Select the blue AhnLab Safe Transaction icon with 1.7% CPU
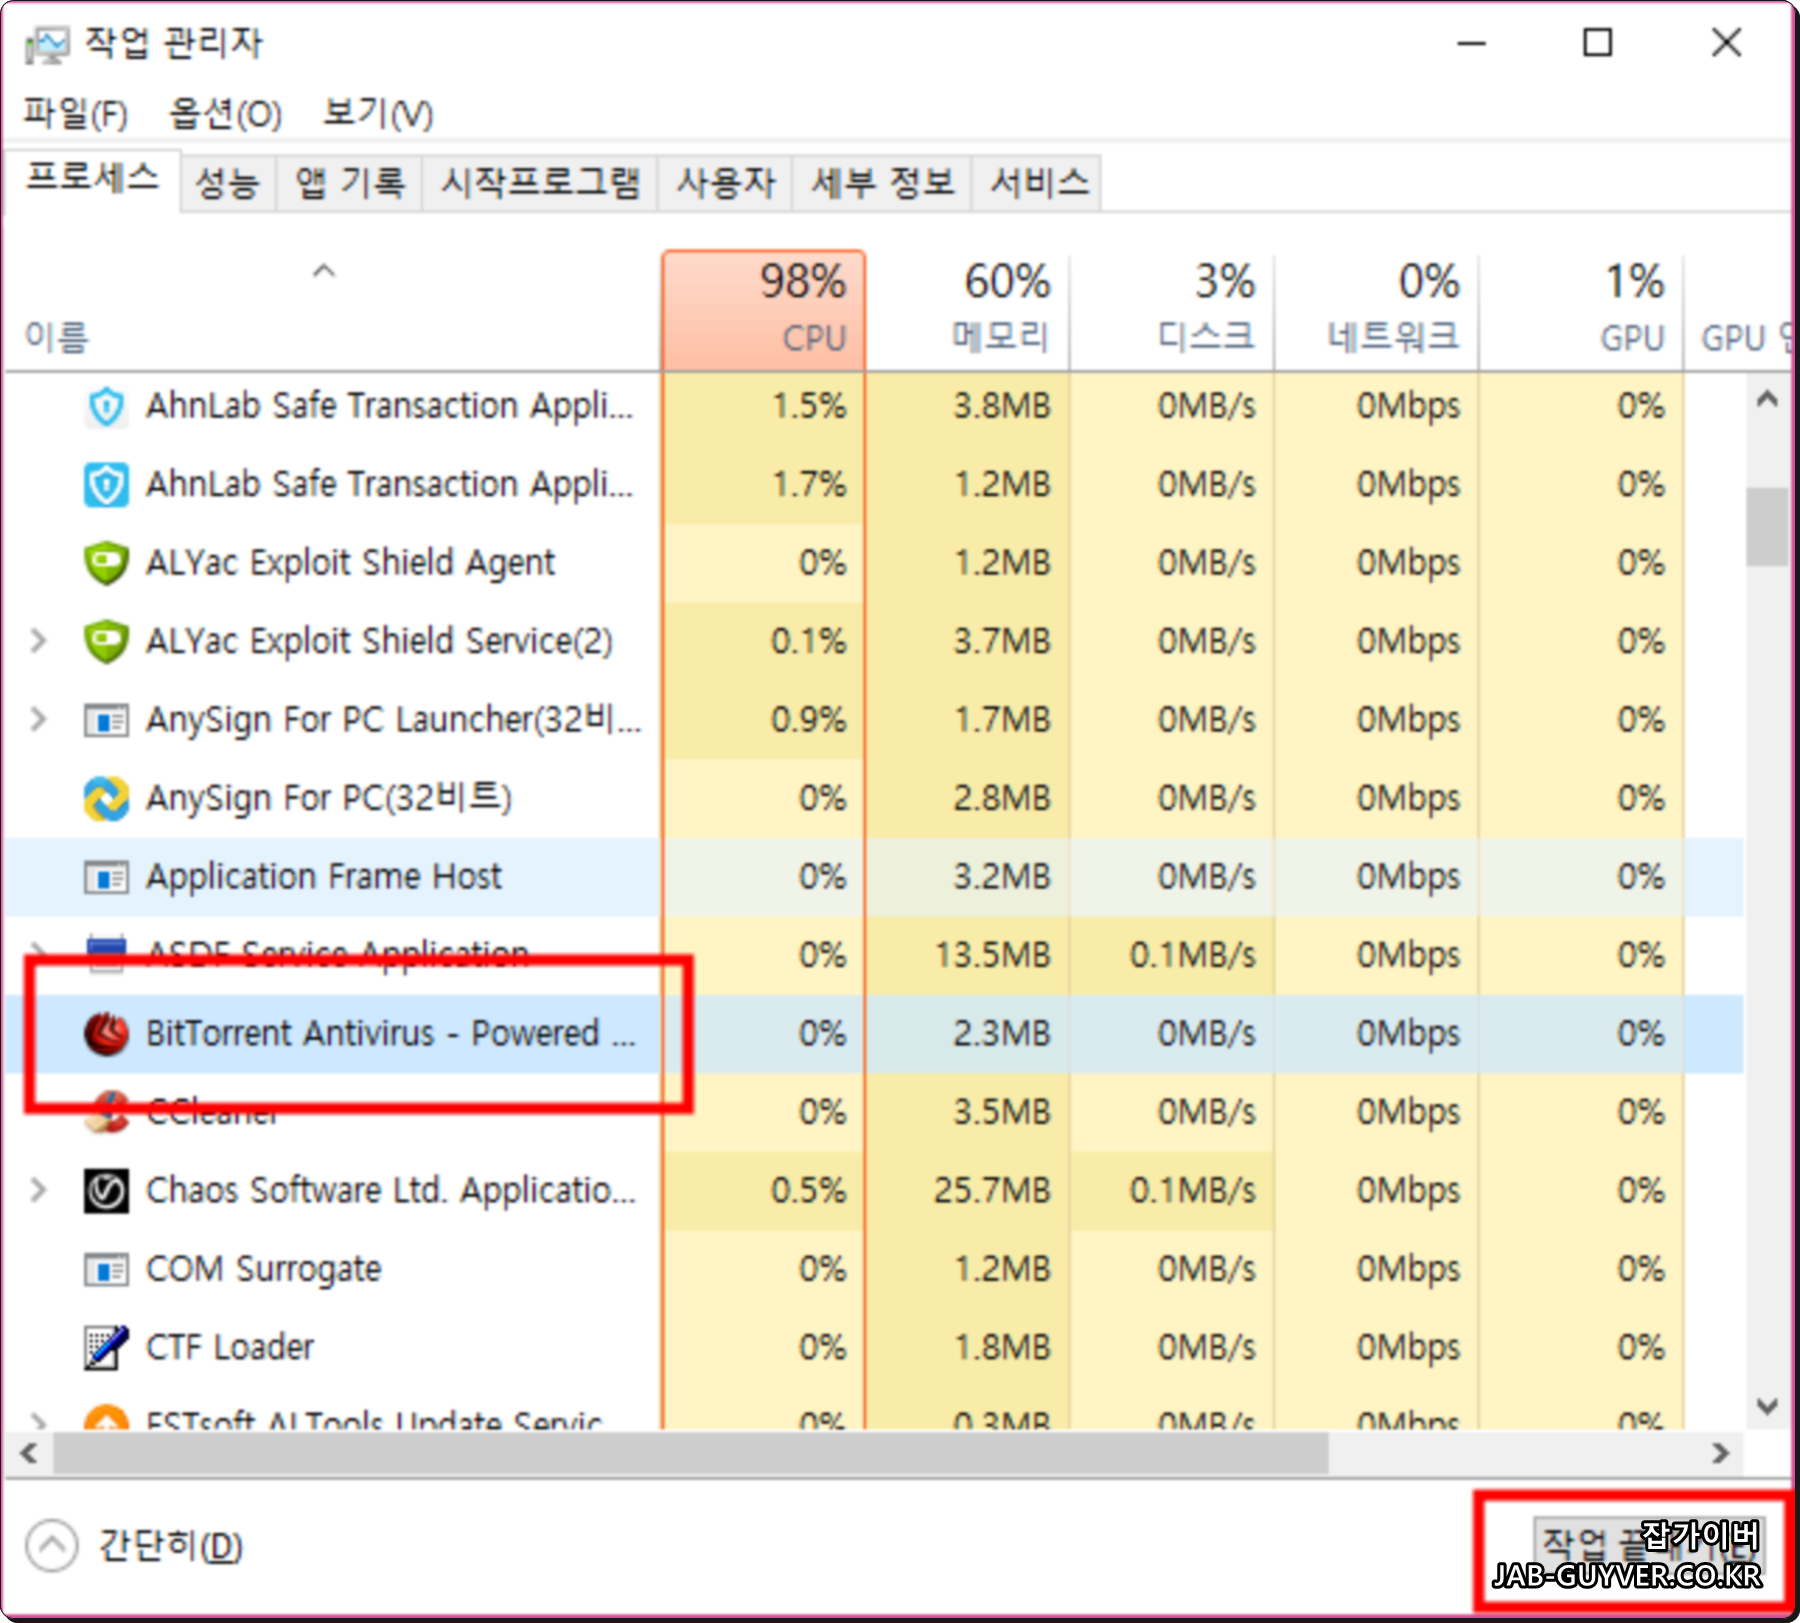1800x1623 pixels. pyautogui.click(x=106, y=485)
